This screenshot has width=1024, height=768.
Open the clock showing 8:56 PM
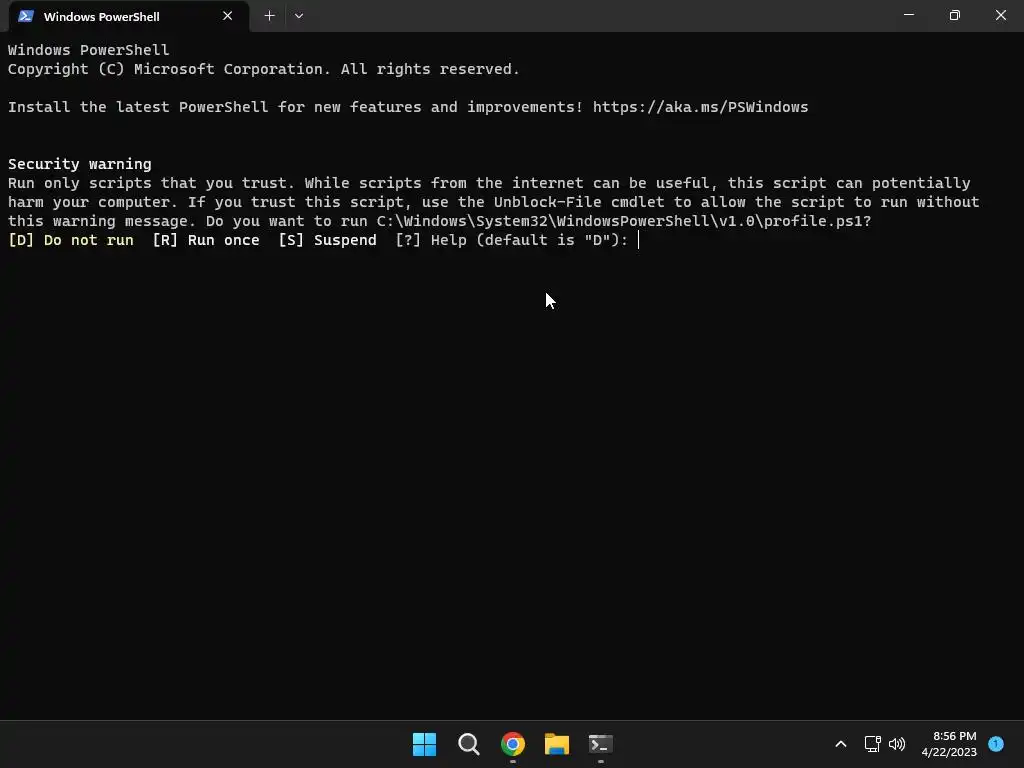pyautogui.click(x=949, y=744)
